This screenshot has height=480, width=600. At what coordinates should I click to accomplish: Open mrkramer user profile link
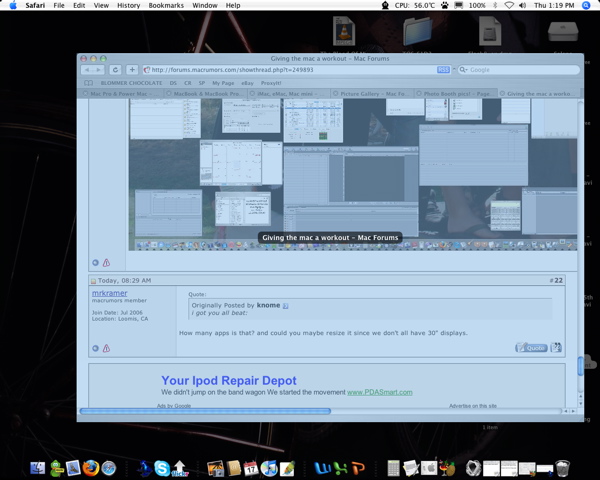click(x=109, y=293)
